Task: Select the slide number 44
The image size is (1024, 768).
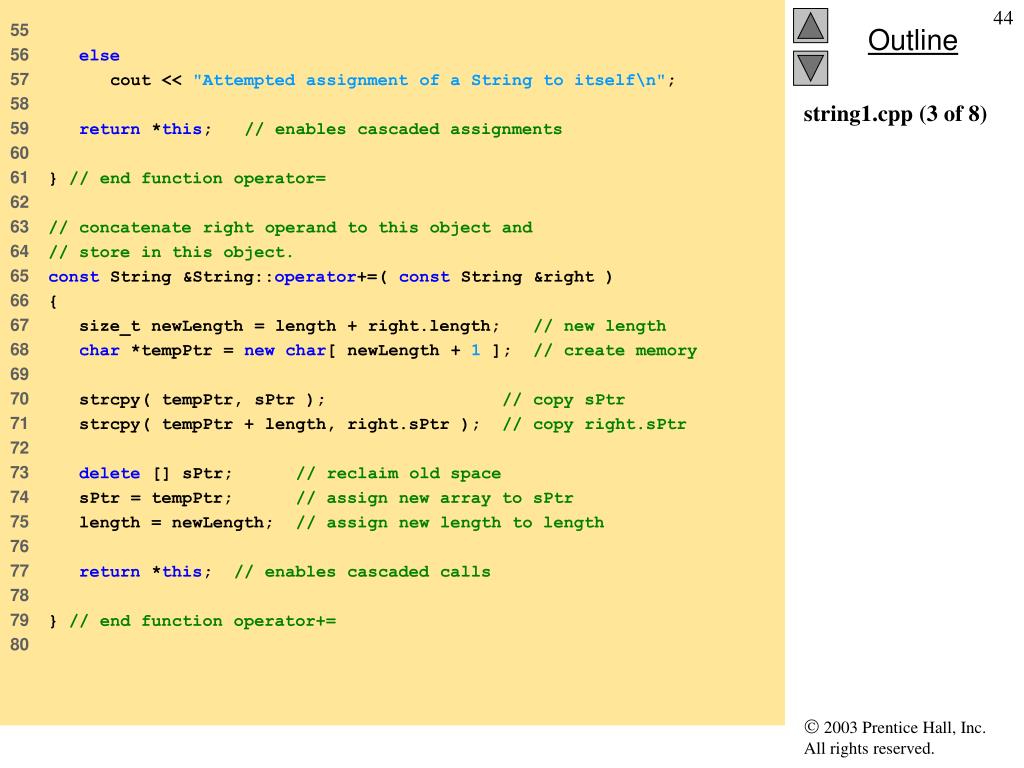Action: (1002, 18)
